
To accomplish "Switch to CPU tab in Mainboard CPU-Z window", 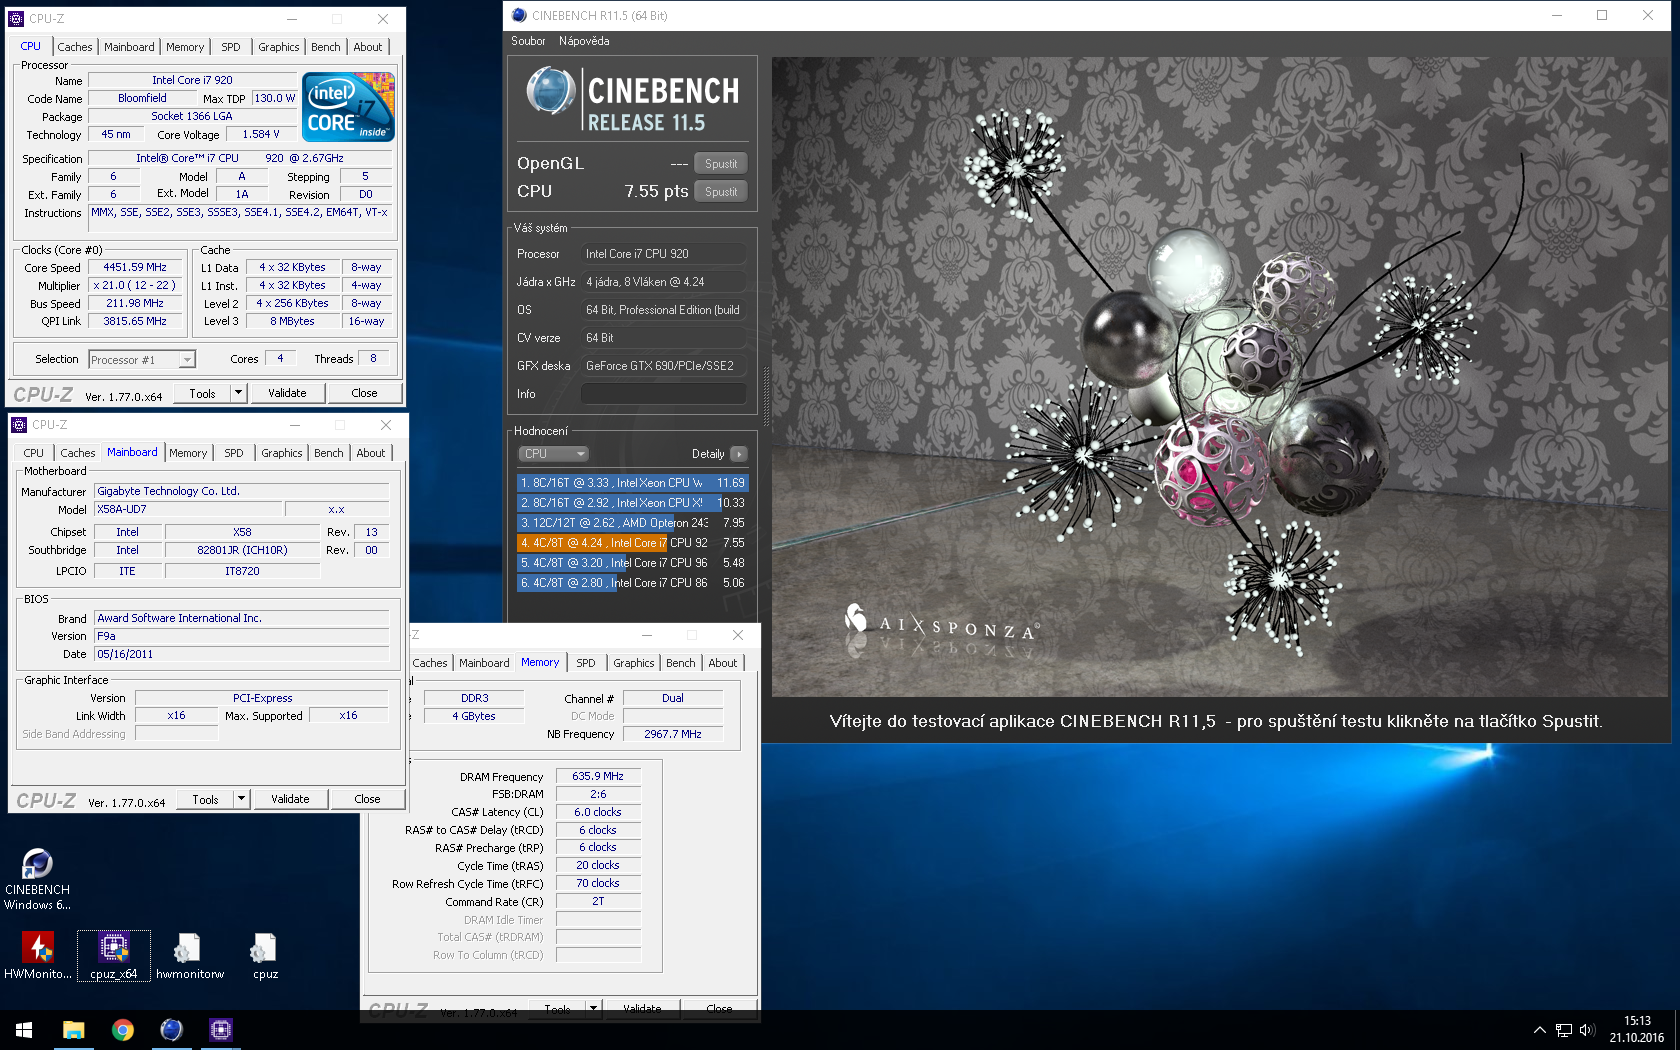I will pyautogui.click(x=34, y=453).
